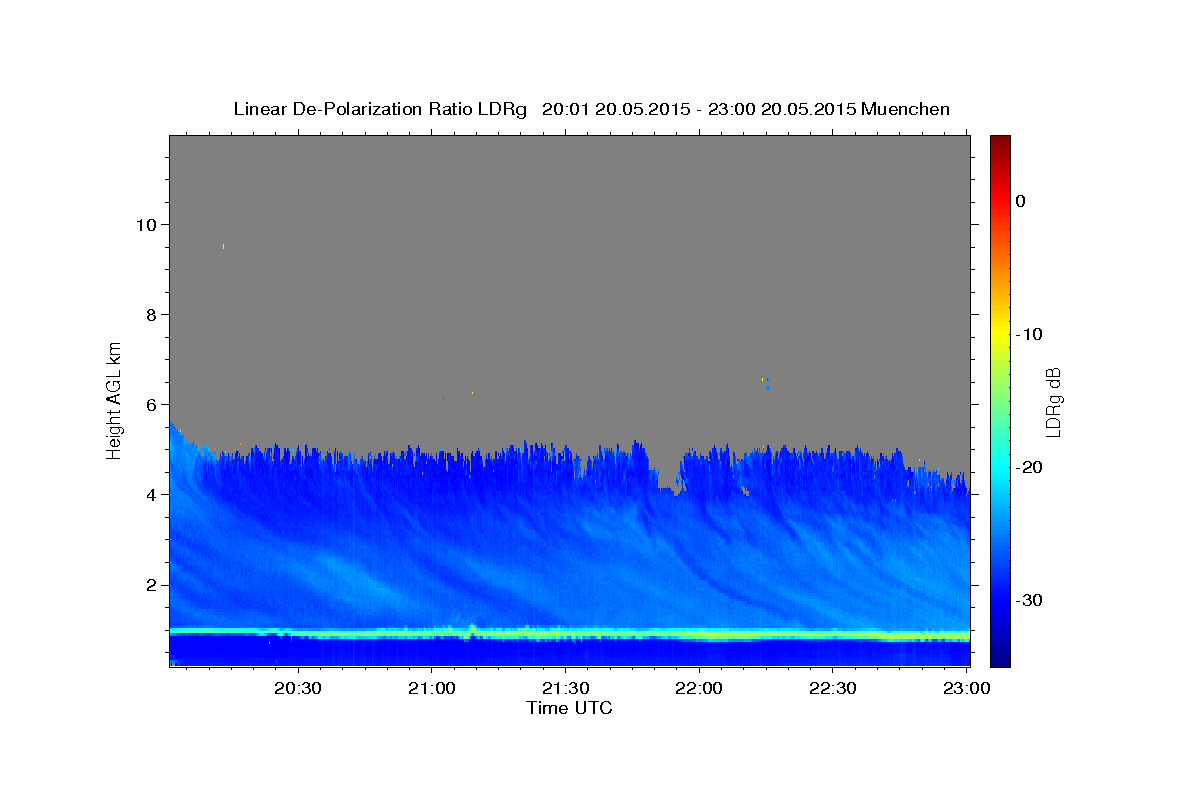The height and width of the screenshot is (800, 1200).
Task: Click the 23:00 time tick label
Action: point(966,689)
